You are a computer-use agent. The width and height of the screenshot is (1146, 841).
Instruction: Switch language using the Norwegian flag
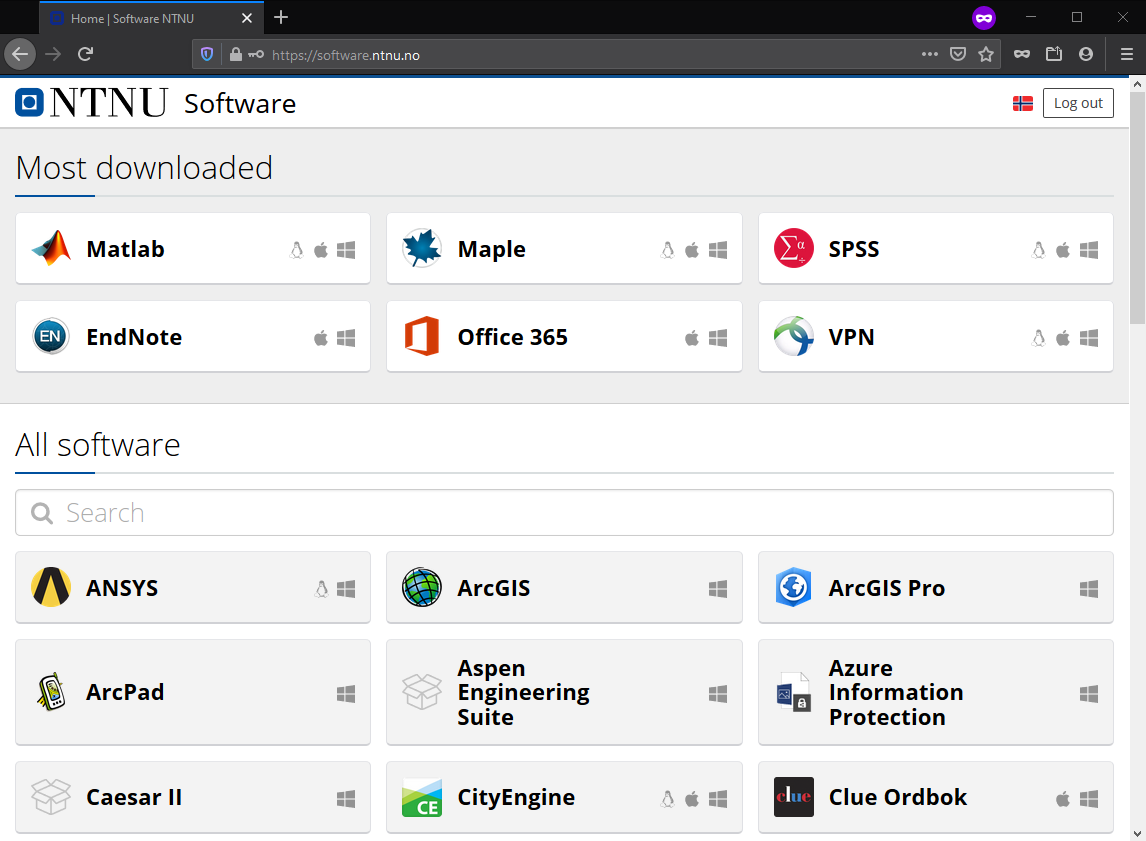pos(1022,104)
